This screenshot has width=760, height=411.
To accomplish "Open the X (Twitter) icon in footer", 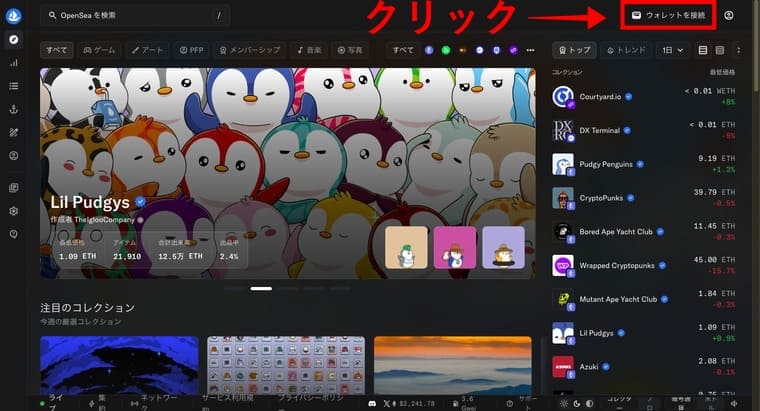I will (x=386, y=403).
